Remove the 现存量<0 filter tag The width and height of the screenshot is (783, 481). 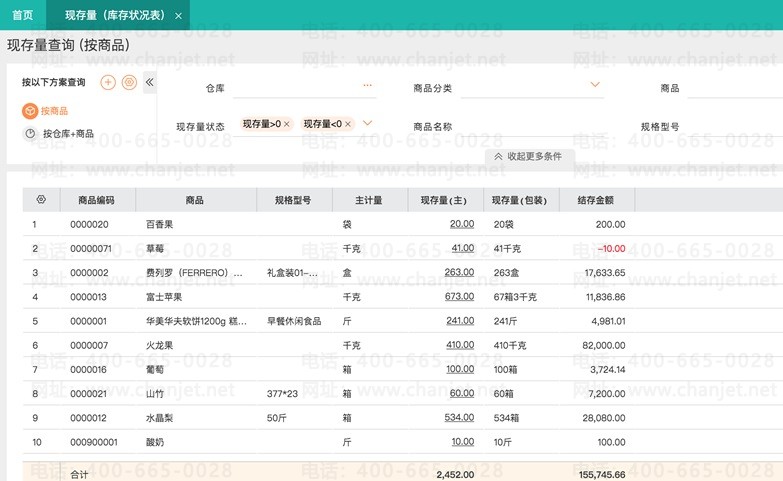(348, 124)
